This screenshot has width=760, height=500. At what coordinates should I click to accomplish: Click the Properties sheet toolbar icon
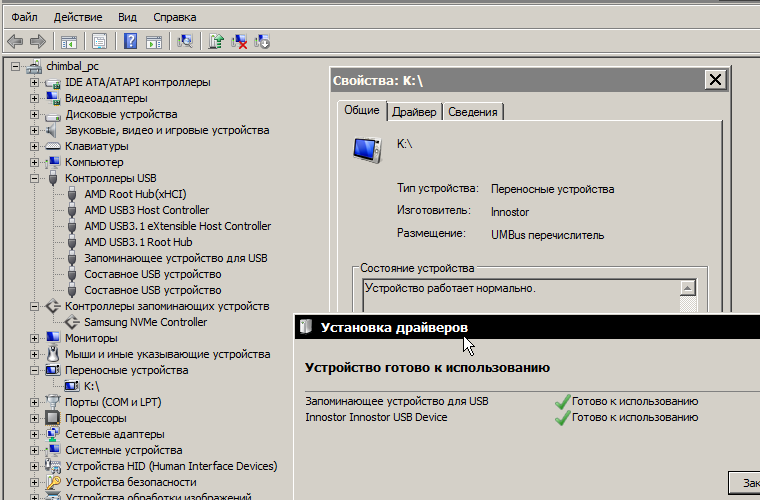(99, 41)
